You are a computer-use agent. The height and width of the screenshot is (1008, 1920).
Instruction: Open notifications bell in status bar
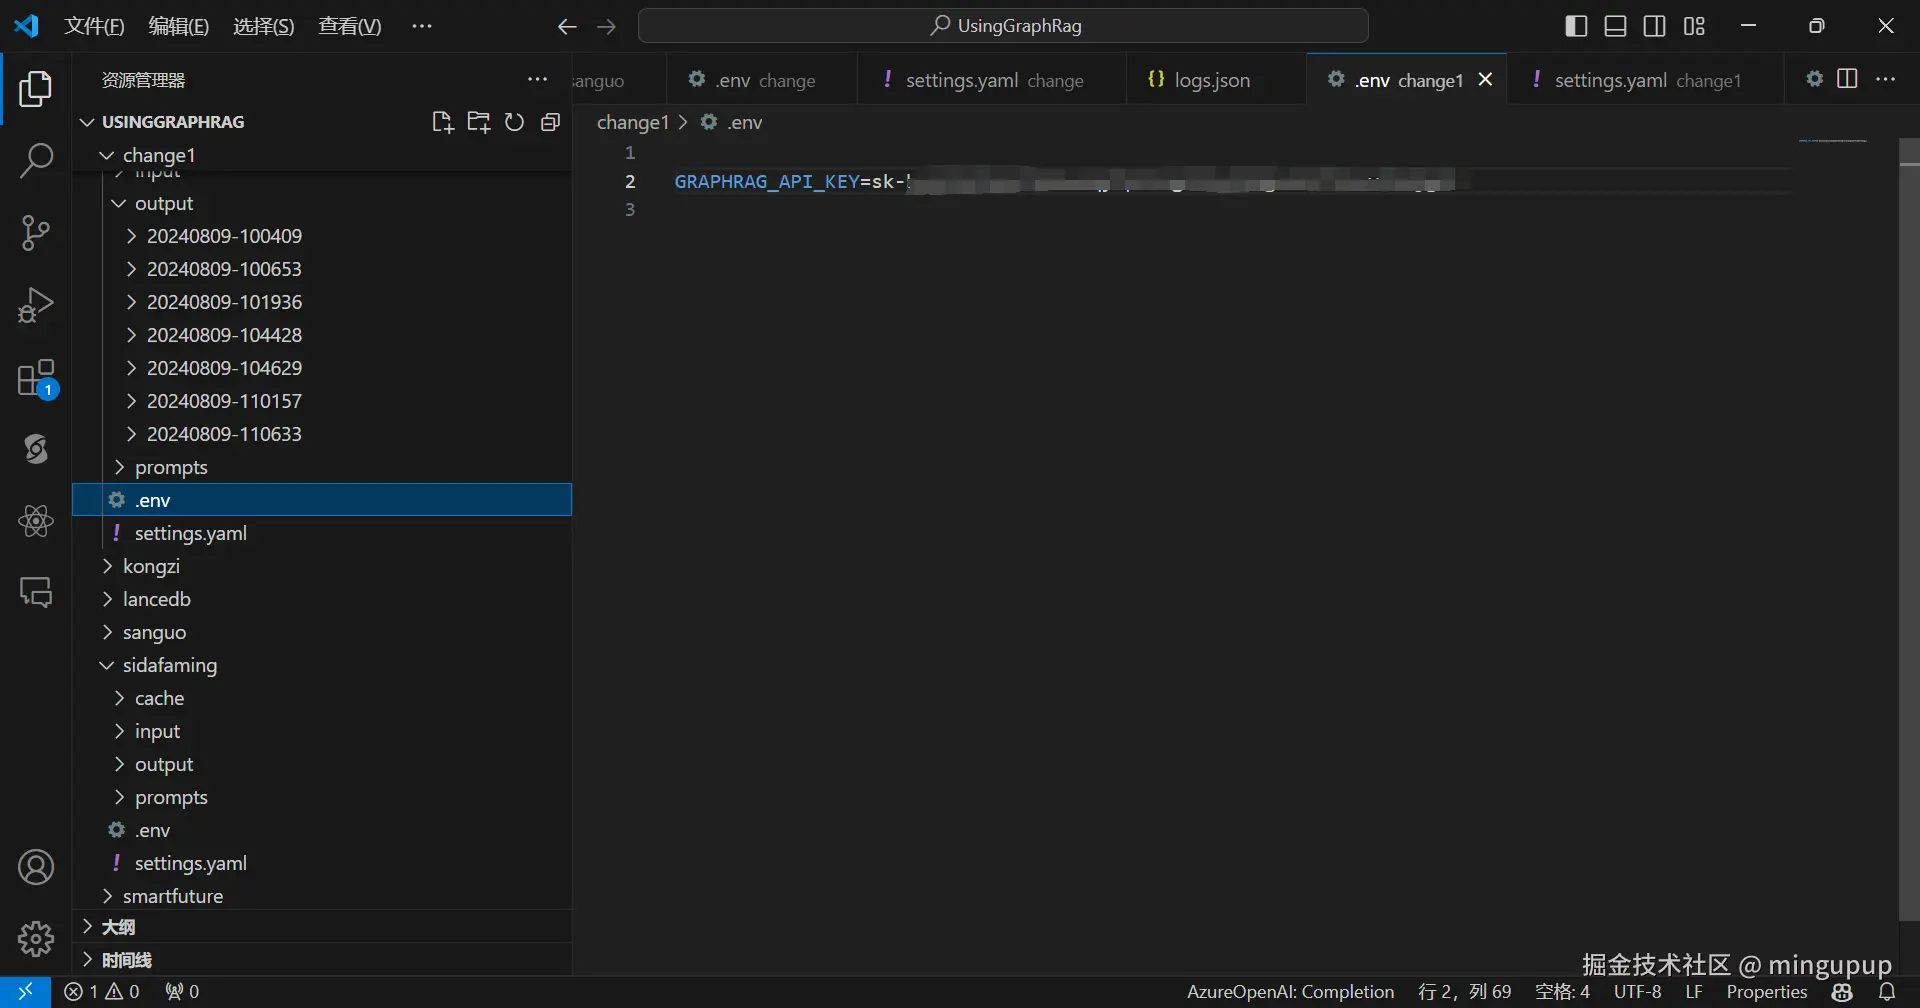point(1887,992)
